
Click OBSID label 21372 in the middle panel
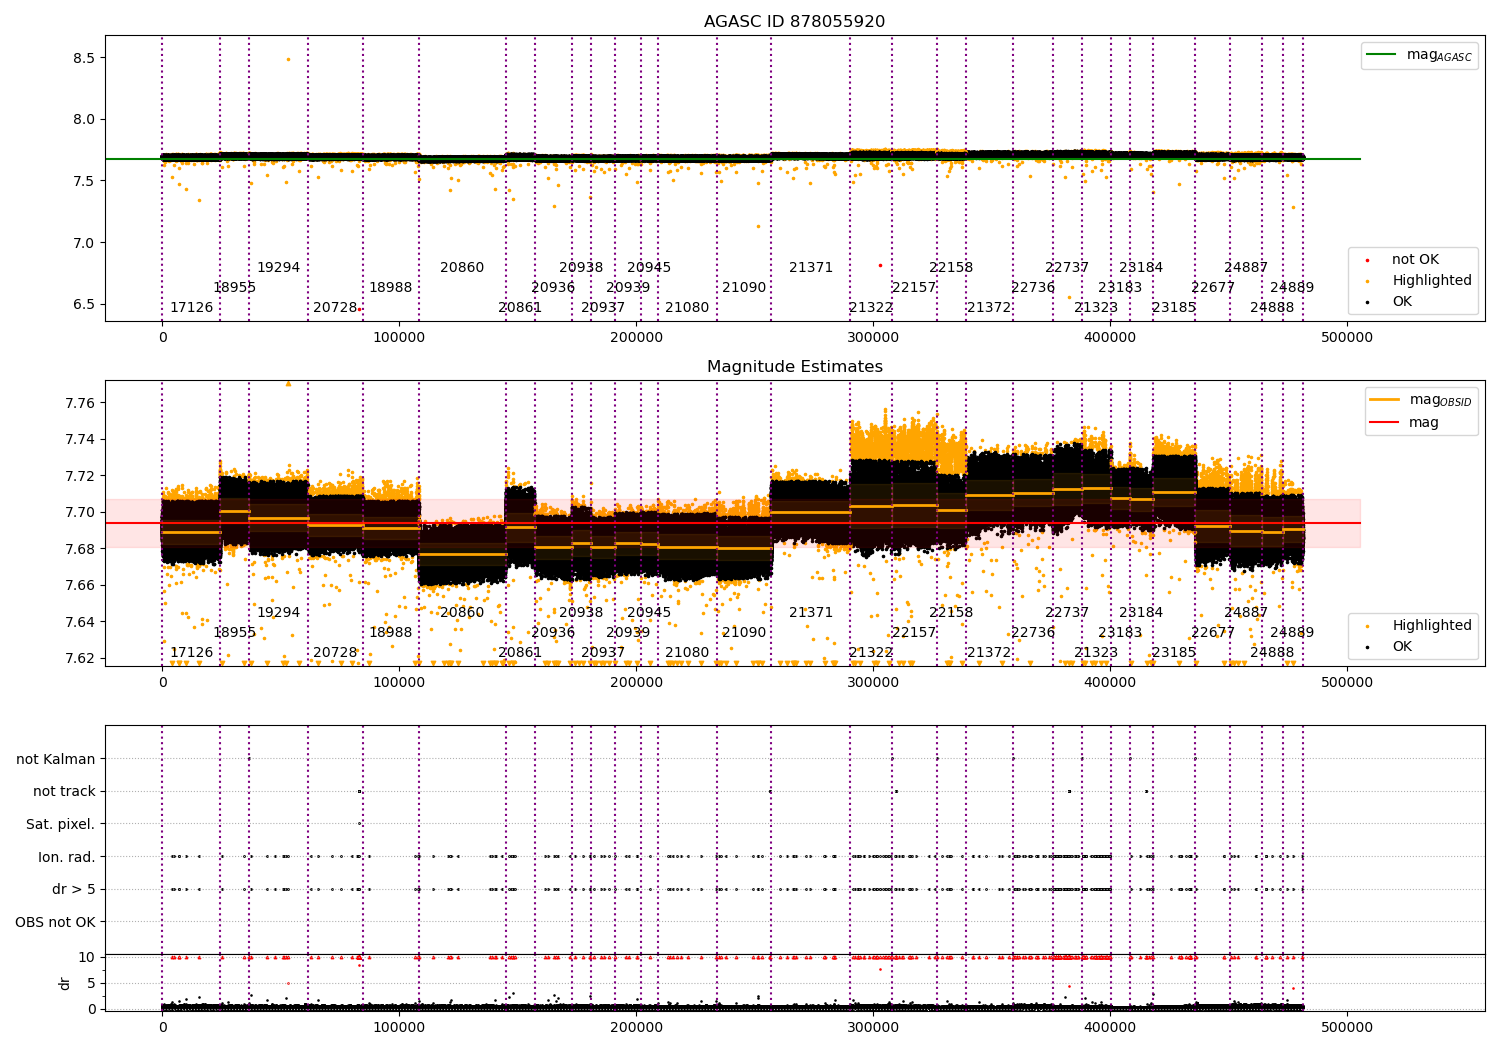click(x=989, y=653)
